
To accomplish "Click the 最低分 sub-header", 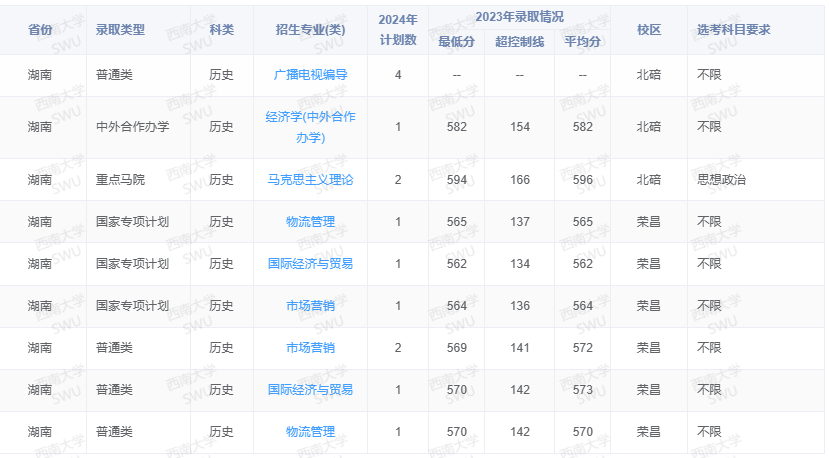I will [456, 42].
